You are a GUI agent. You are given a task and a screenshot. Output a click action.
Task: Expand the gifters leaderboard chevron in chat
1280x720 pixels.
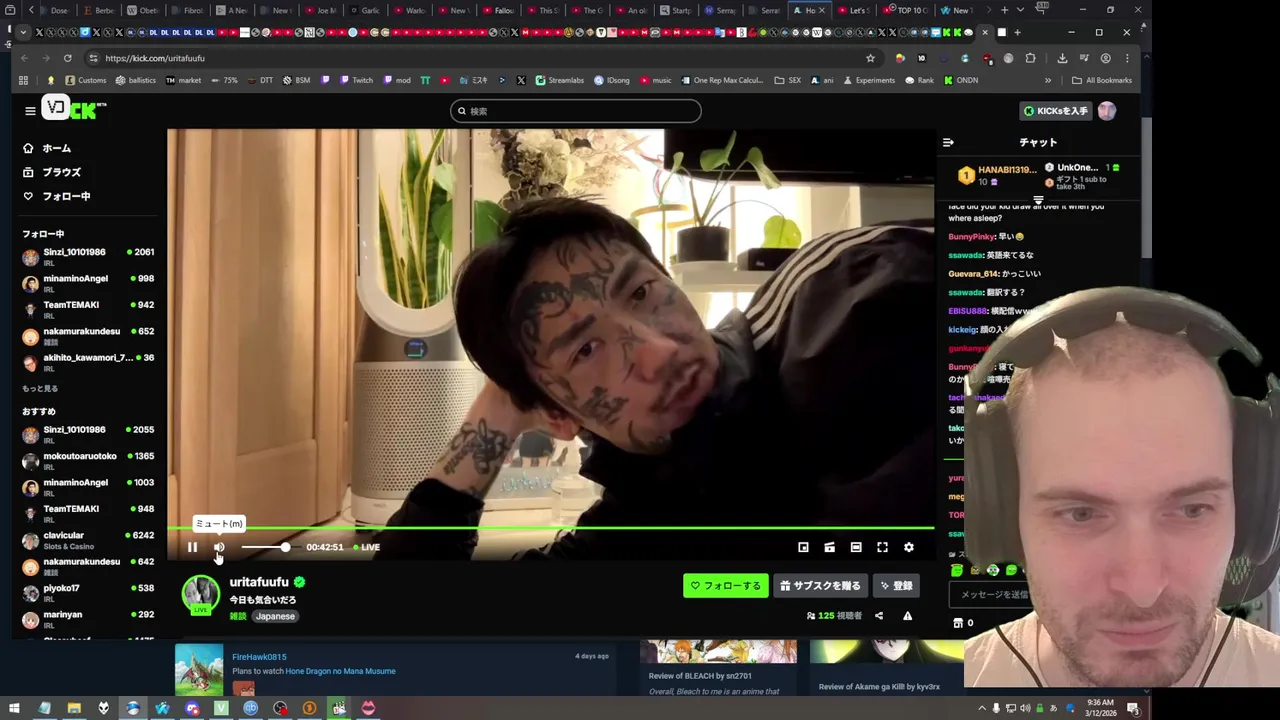1038,201
